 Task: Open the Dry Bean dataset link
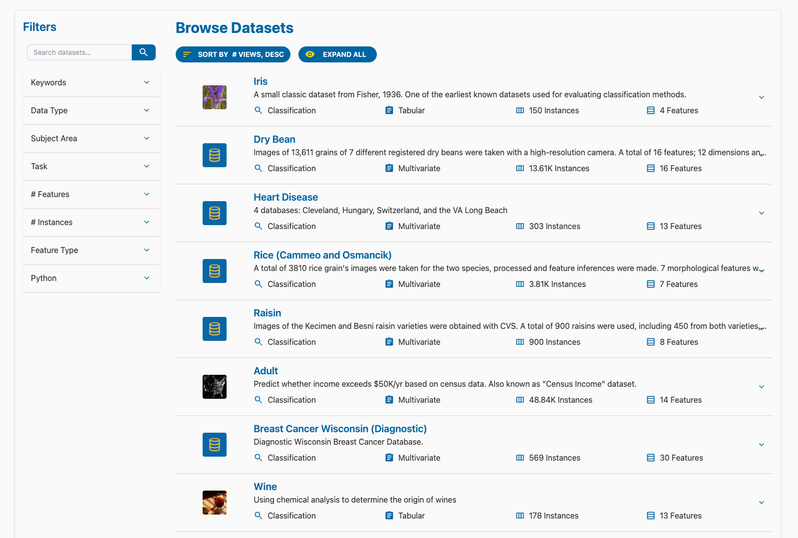coord(274,139)
